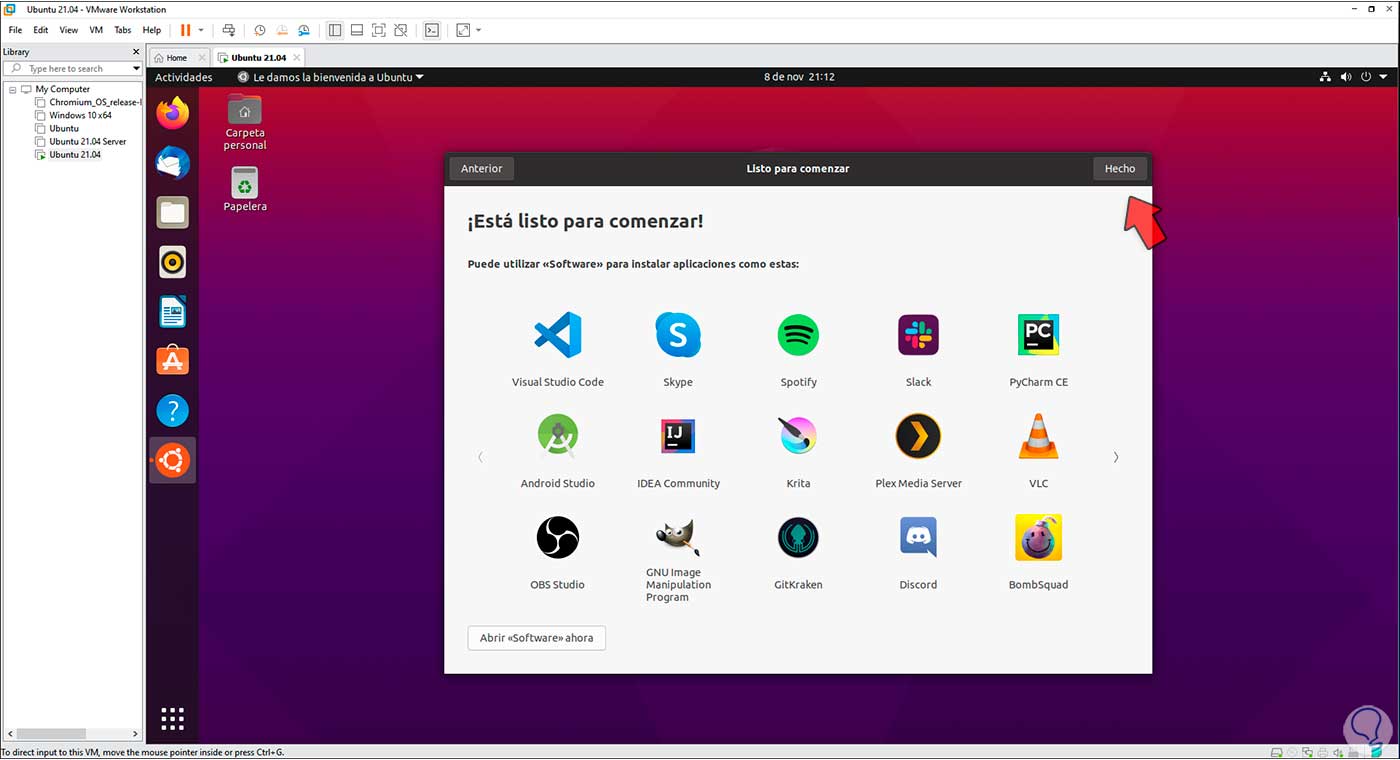Select the Android Studio app icon
This screenshot has height=760, width=1400.
coord(558,436)
